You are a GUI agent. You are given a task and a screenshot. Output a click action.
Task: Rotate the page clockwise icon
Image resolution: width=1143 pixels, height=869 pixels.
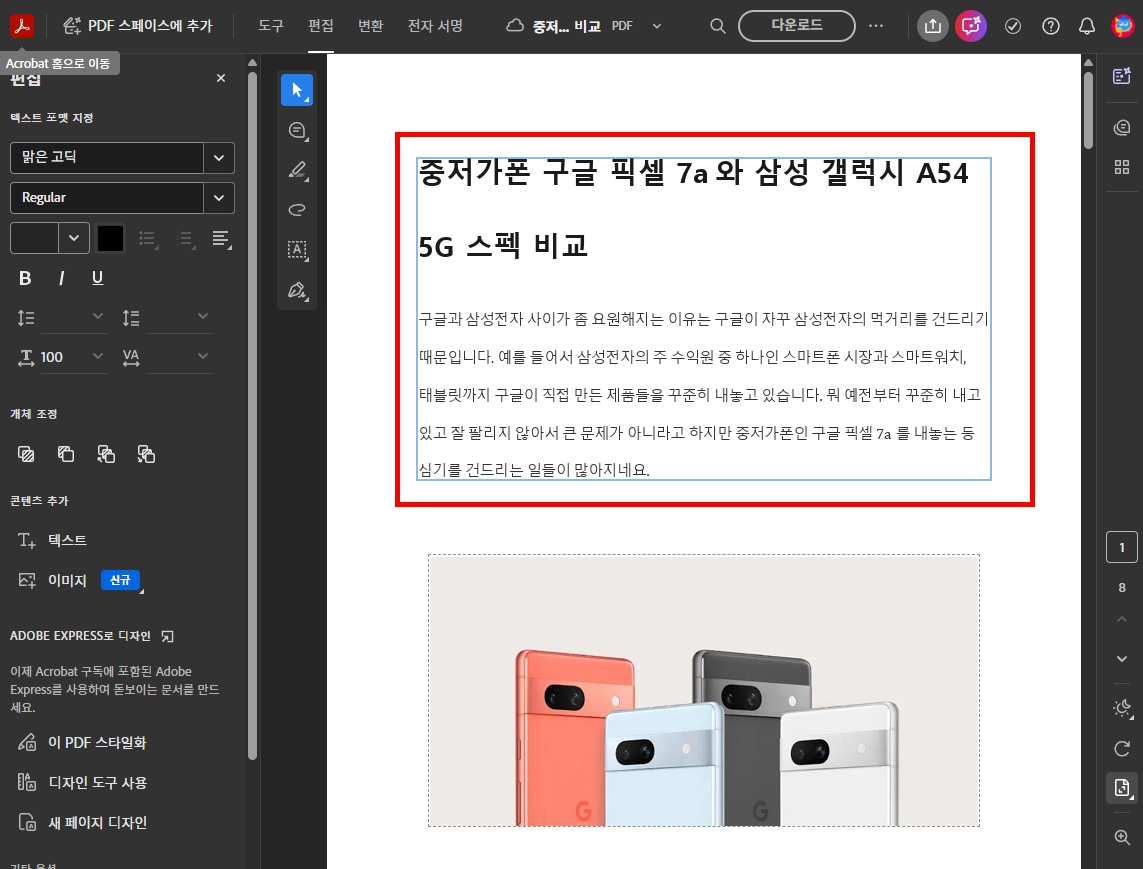pyautogui.click(x=1122, y=748)
